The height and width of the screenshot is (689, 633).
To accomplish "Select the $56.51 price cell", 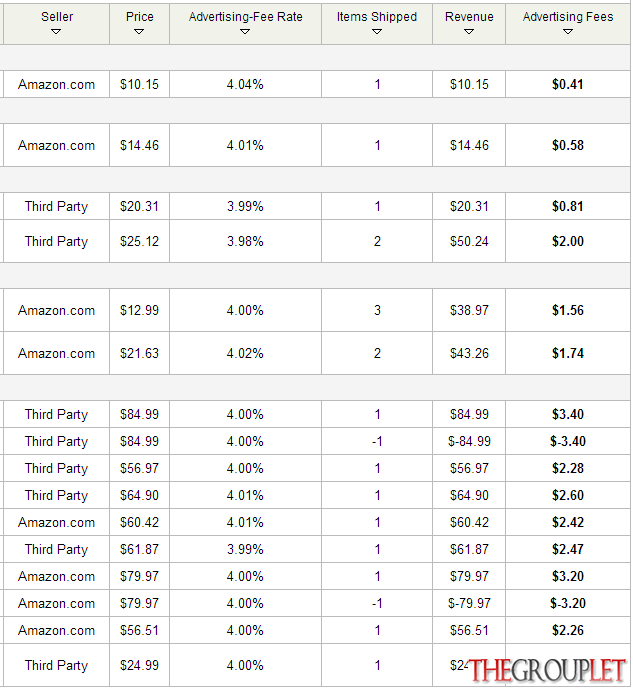I will point(139,630).
